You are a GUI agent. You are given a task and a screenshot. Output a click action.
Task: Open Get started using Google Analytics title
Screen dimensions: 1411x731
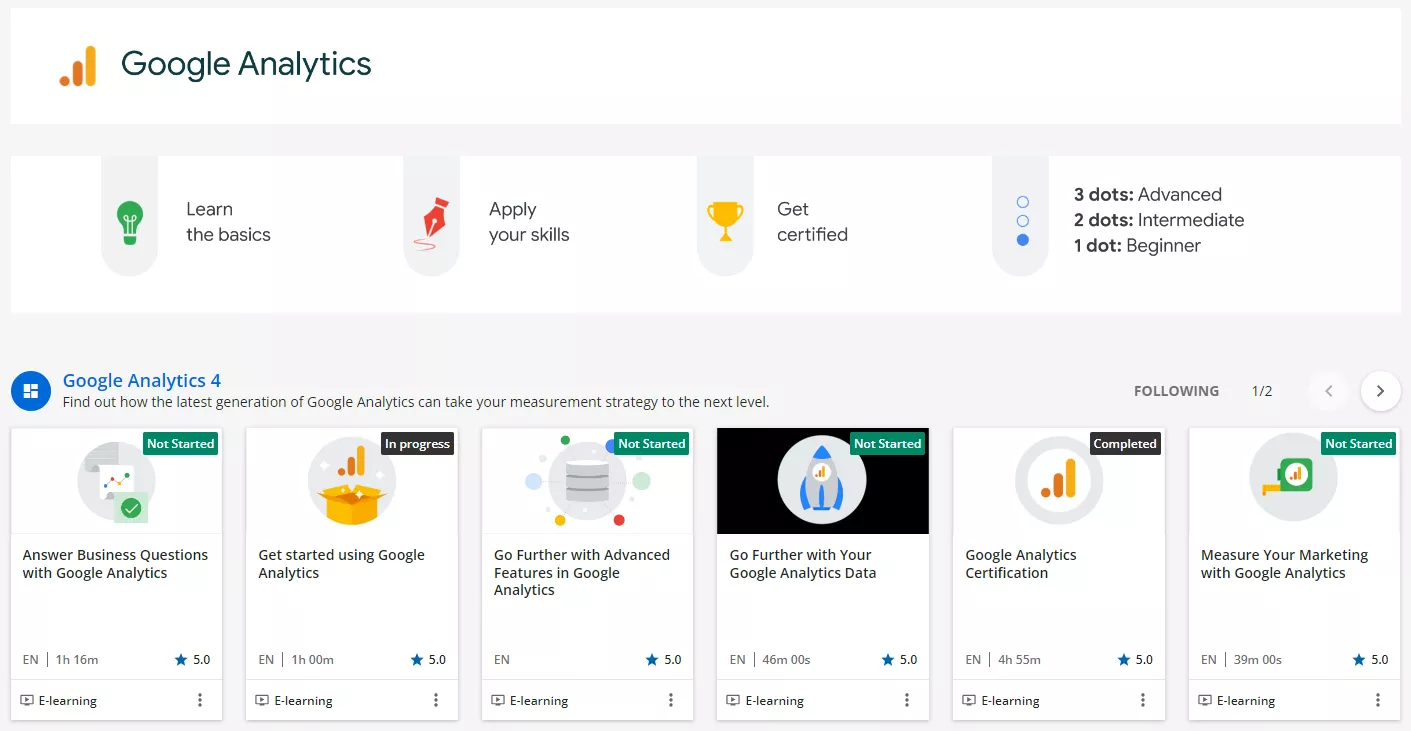[x=341, y=564]
